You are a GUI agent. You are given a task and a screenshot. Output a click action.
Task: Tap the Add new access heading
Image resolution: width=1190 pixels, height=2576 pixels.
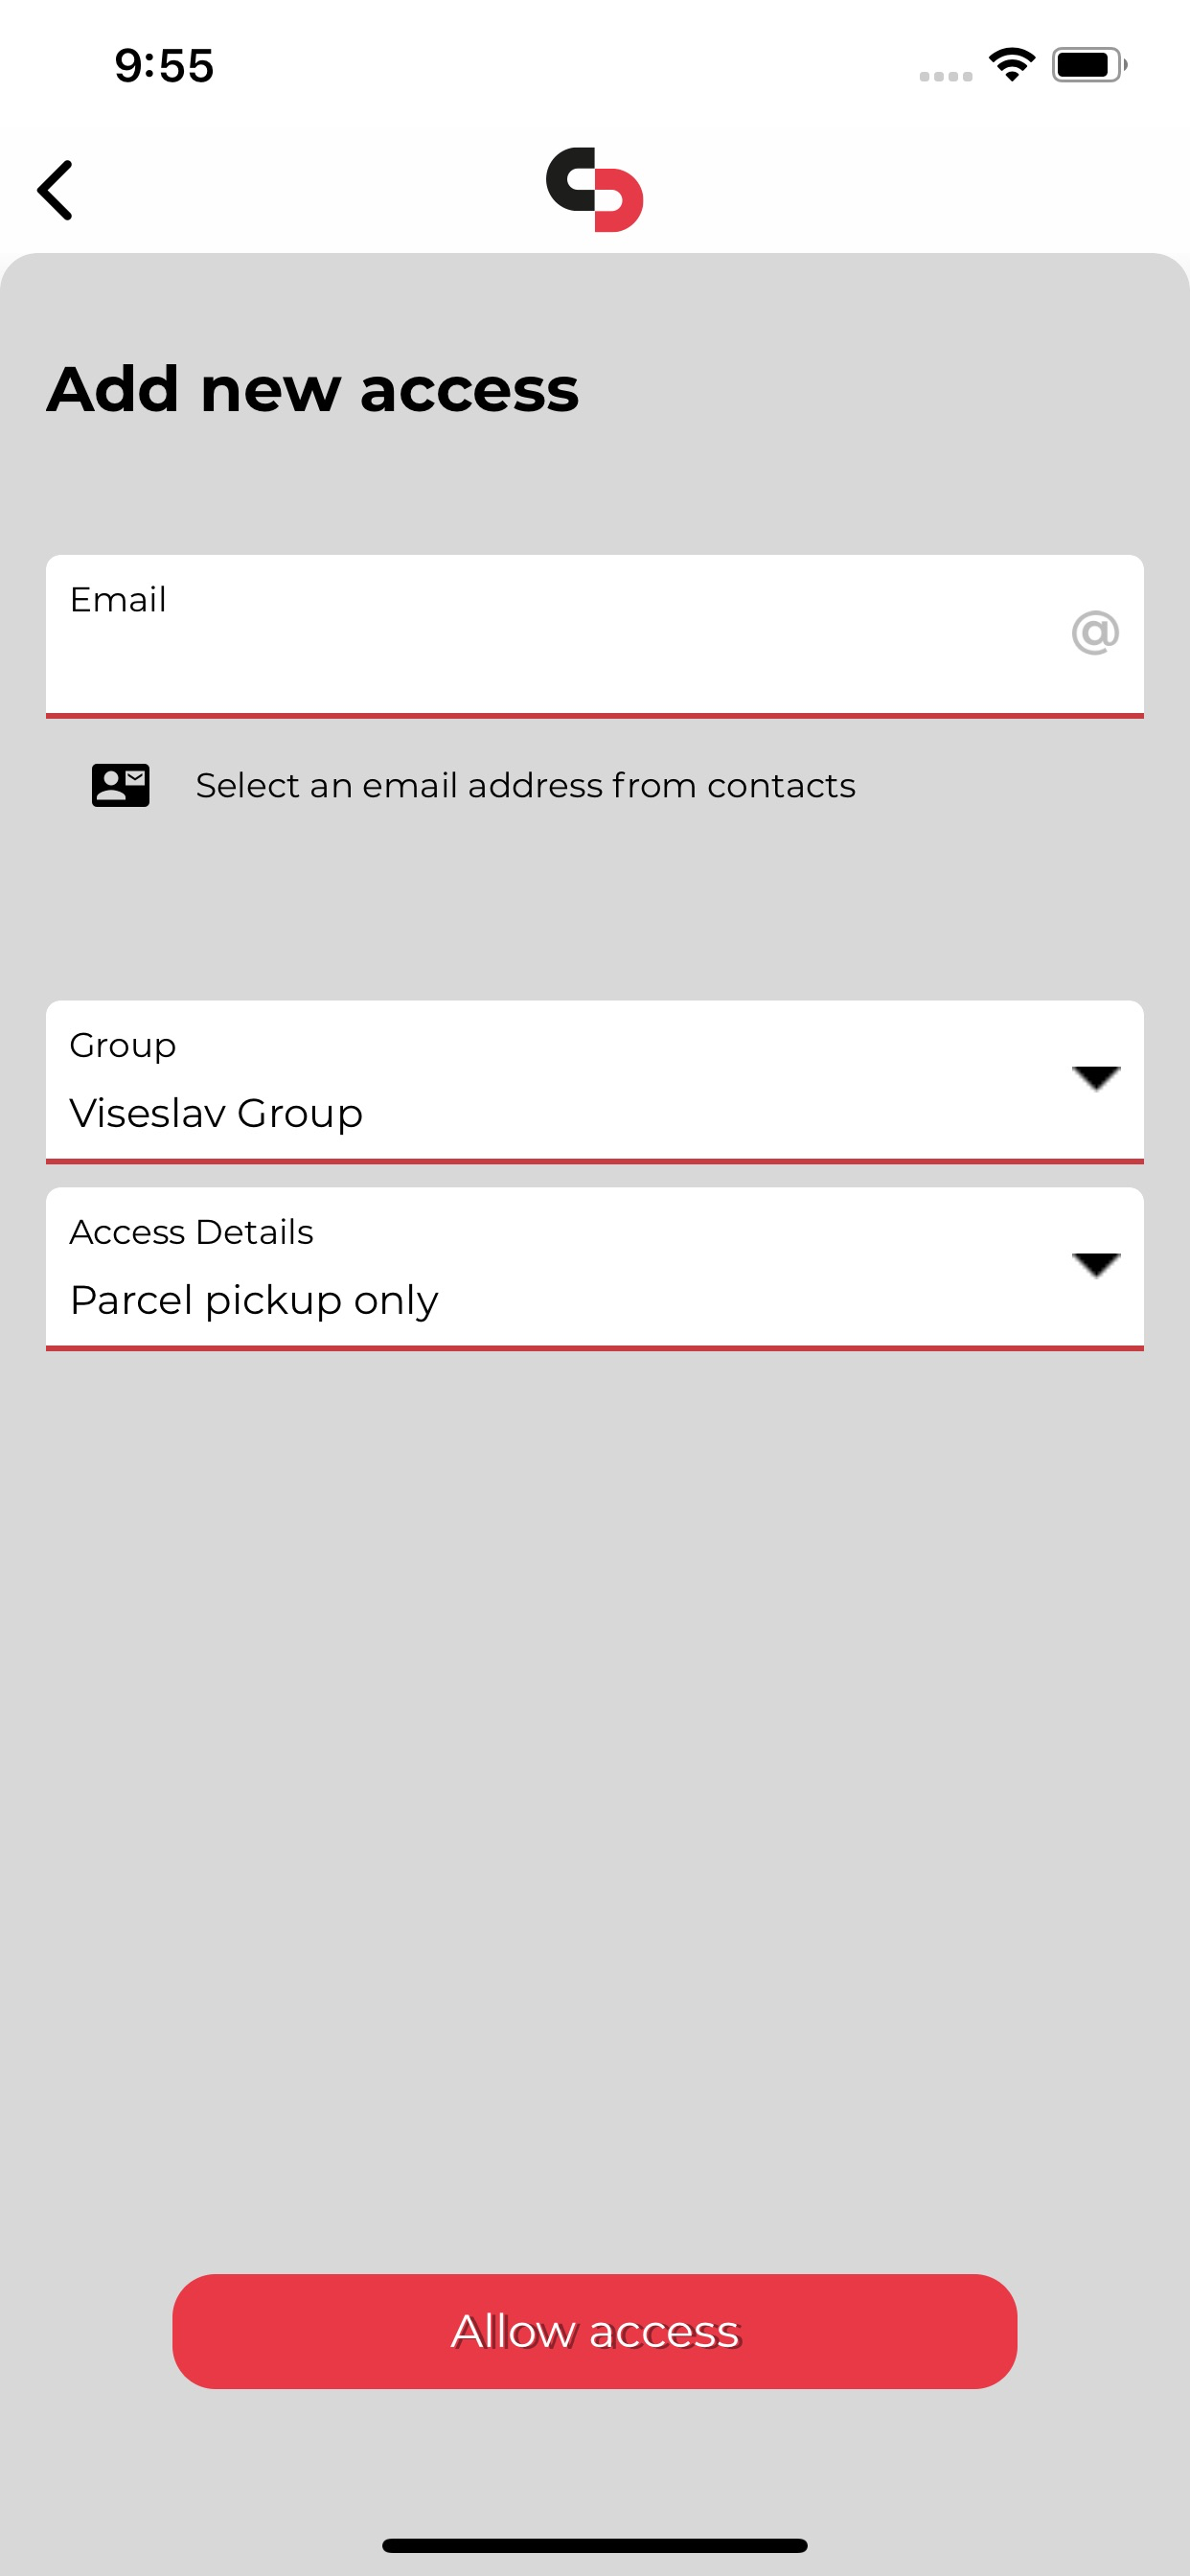point(313,389)
